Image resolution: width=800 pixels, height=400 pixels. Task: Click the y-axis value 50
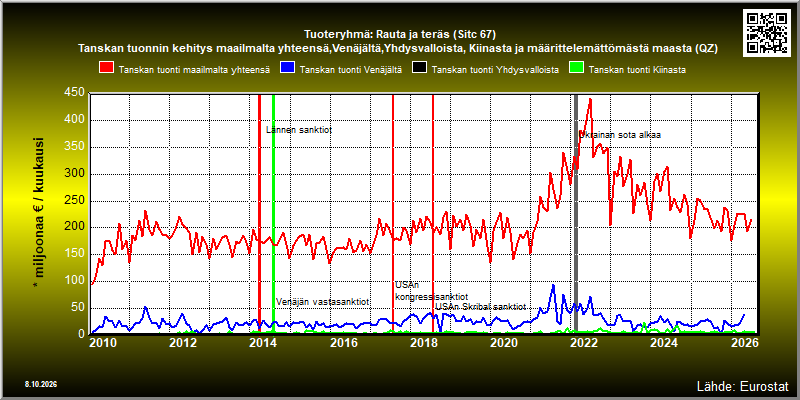78,308
